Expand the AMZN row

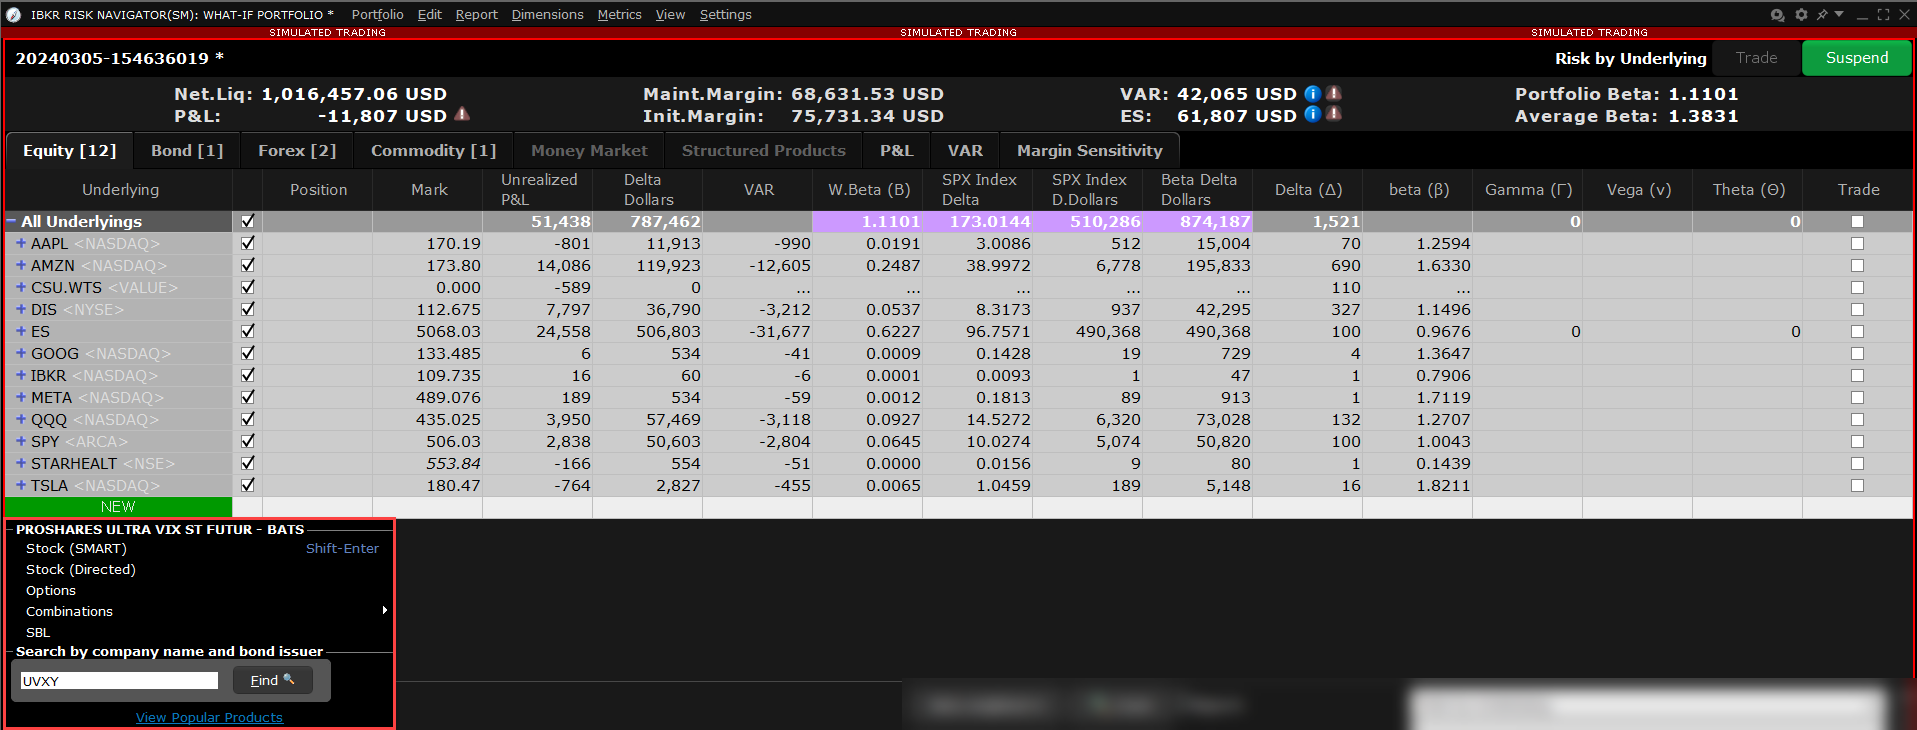pos(21,265)
